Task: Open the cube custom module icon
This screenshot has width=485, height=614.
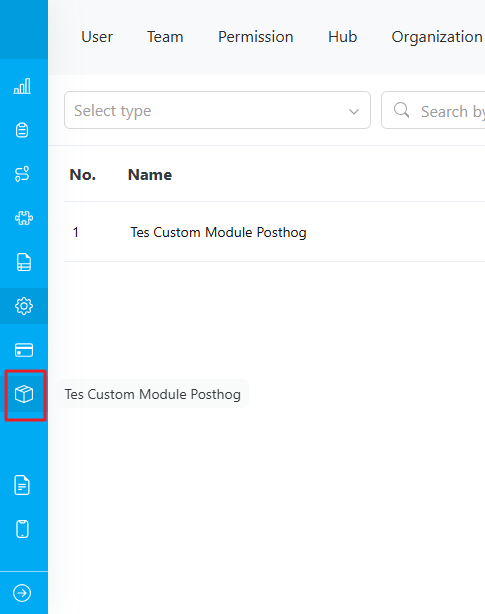Action: [x=24, y=394]
